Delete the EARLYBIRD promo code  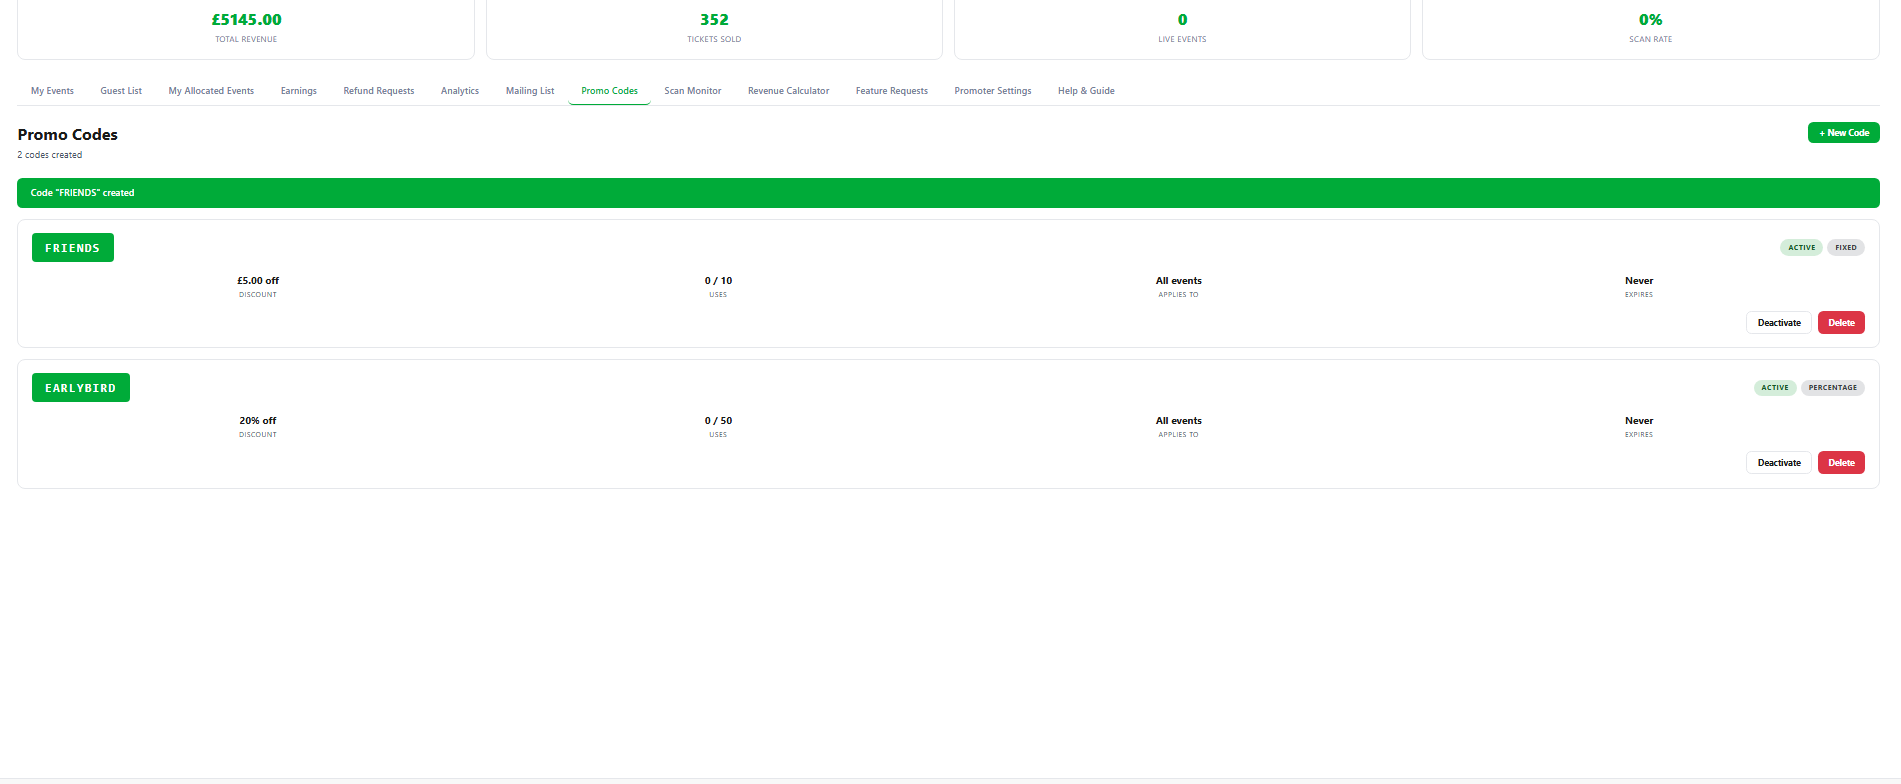click(x=1840, y=463)
